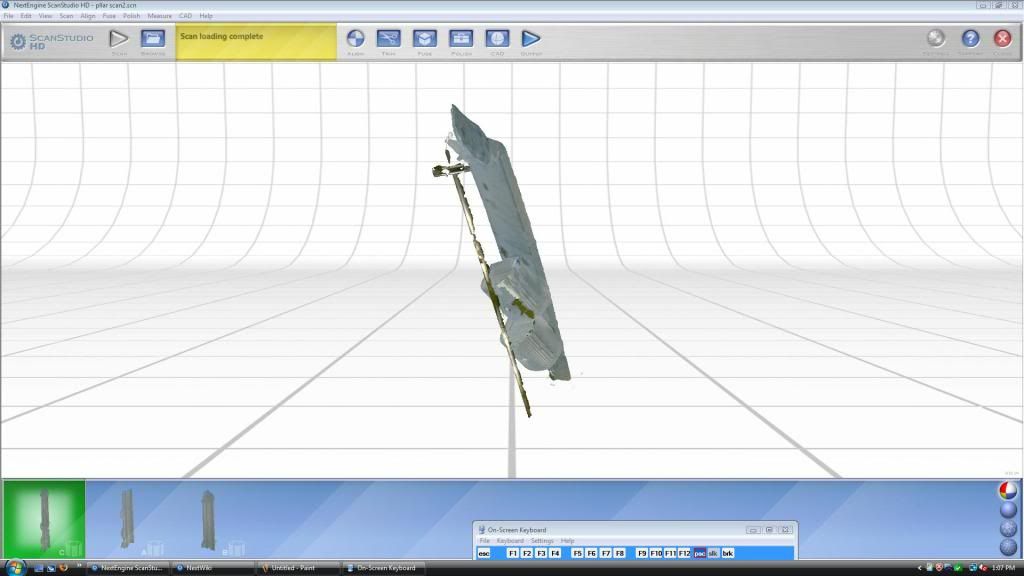The image size is (1024, 576).
Task: Select the Align tool
Action: [355, 39]
